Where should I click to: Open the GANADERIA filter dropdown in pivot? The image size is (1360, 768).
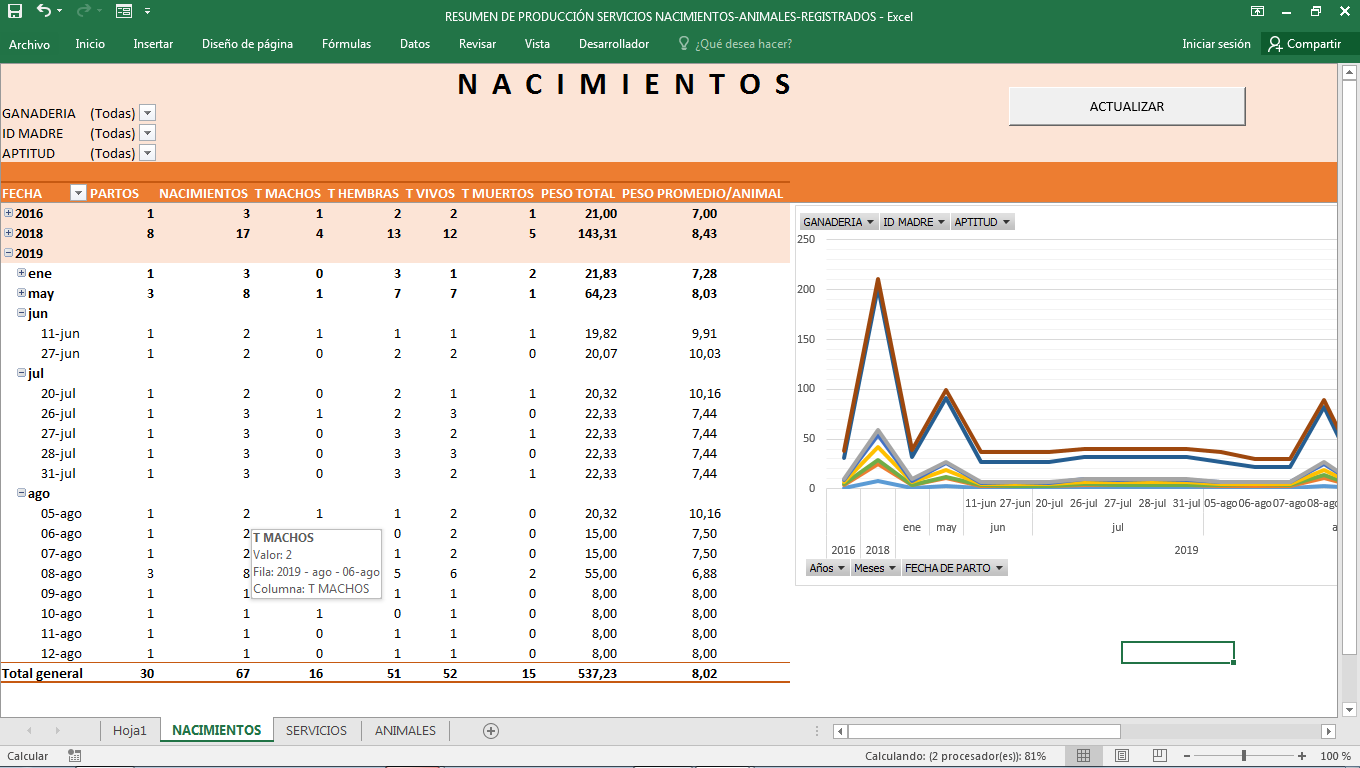point(148,113)
